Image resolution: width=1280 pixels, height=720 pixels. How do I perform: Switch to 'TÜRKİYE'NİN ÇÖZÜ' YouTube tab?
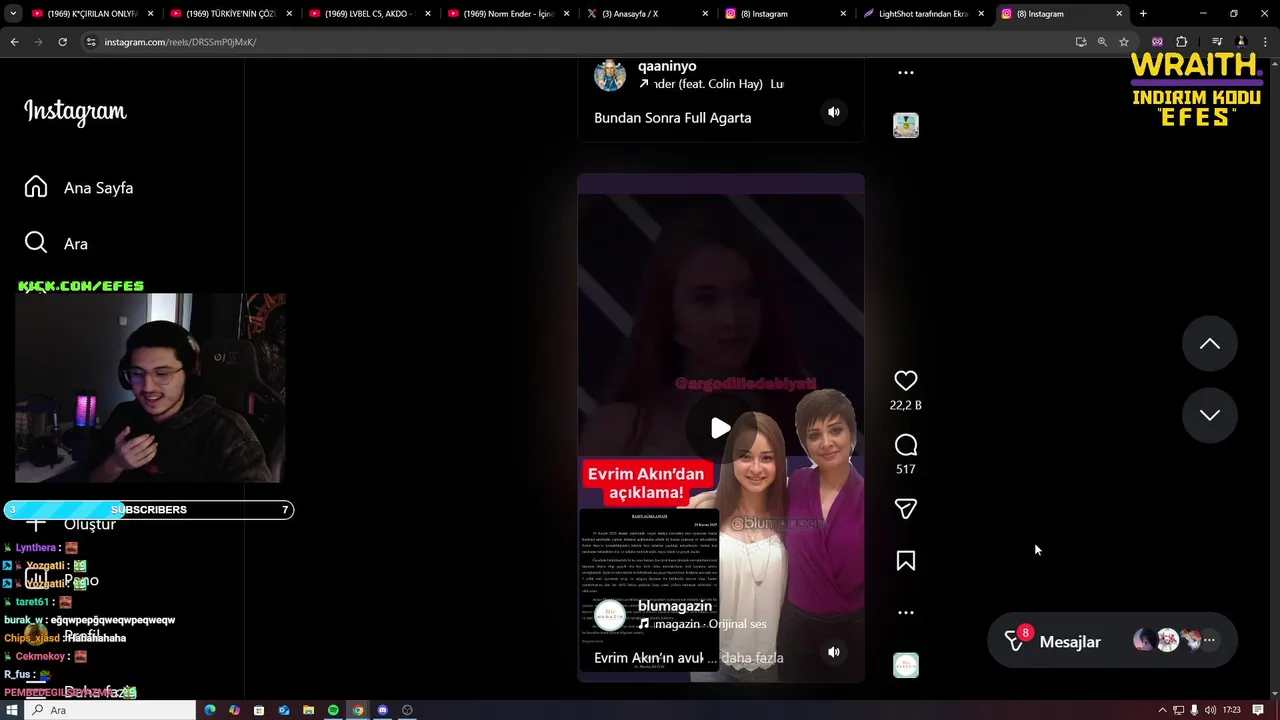pyautogui.click(x=232, y=14)
